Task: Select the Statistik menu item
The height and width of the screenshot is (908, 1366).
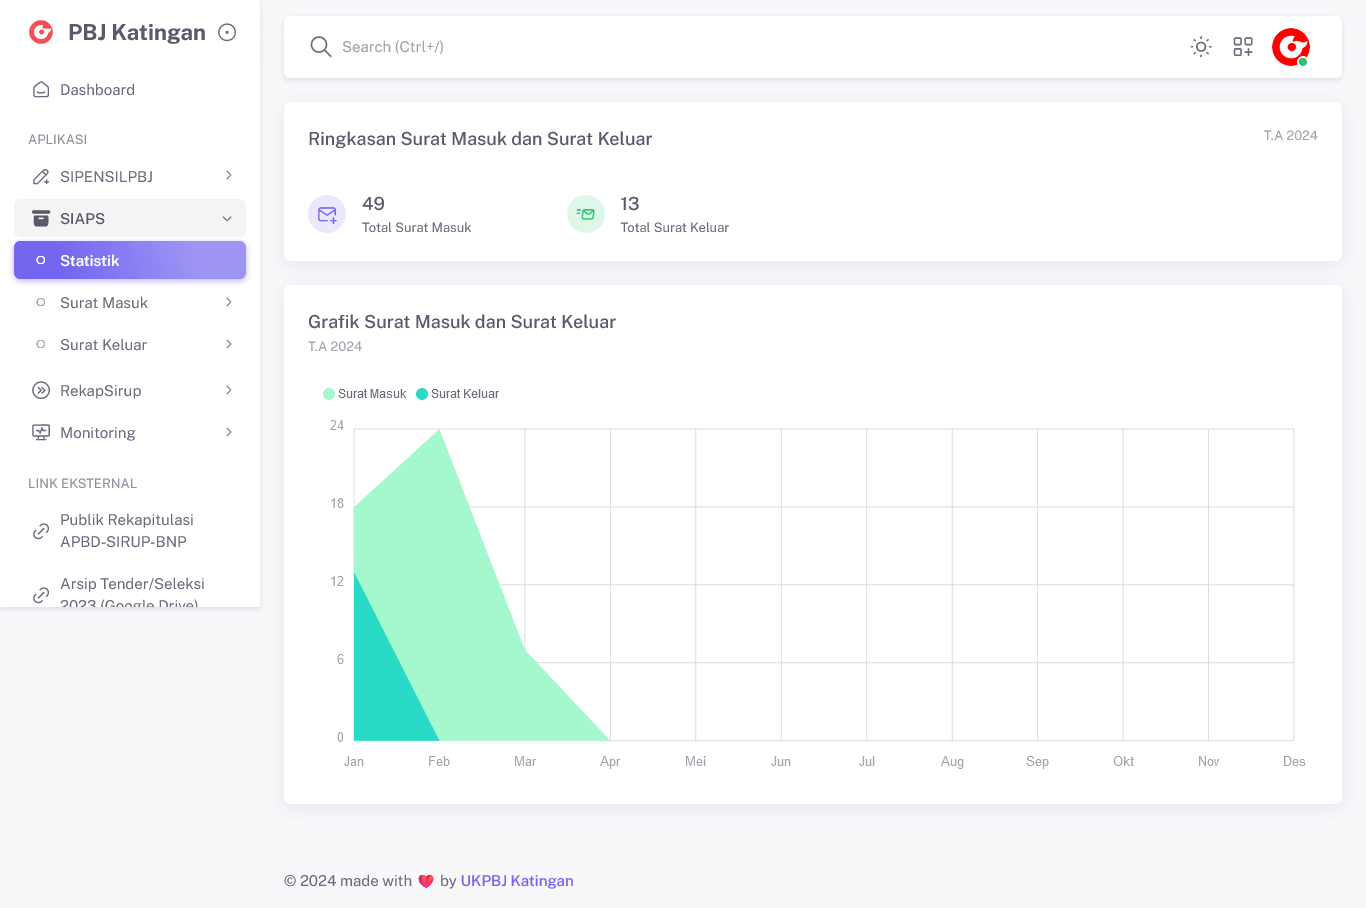Action: coord(130,260)
